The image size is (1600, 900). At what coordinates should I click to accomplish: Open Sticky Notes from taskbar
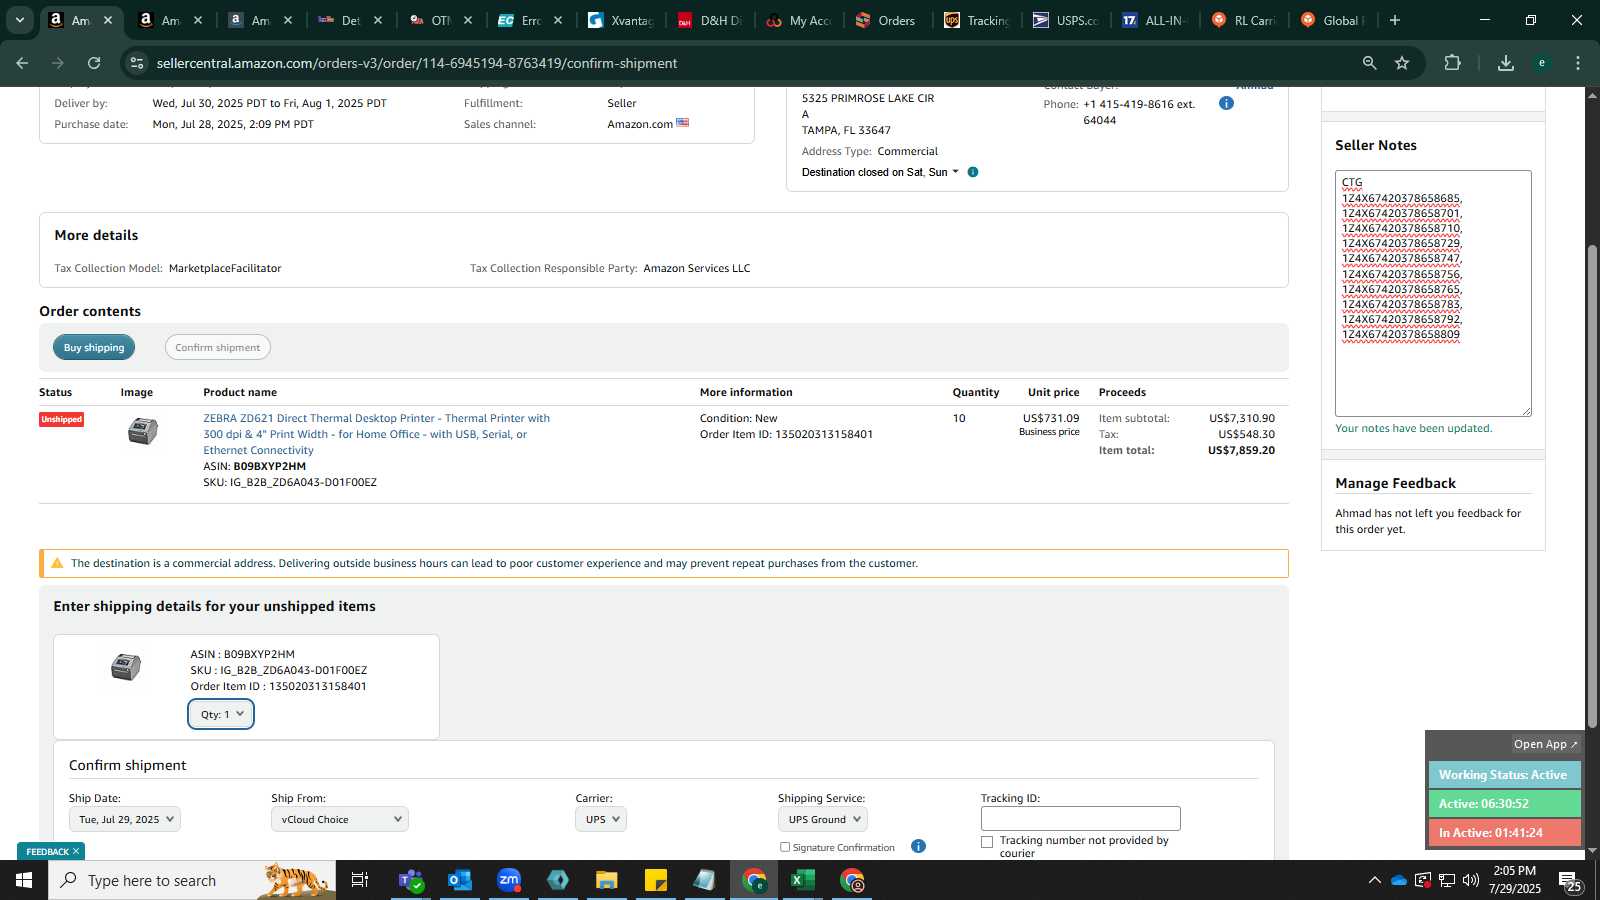point(656,880)
